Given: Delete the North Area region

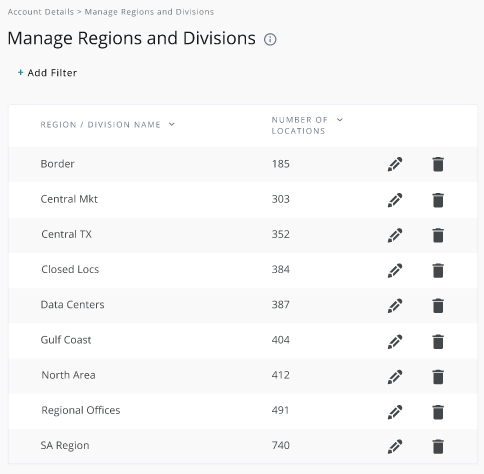Looking at the screenshot, I should pos(438,377).
